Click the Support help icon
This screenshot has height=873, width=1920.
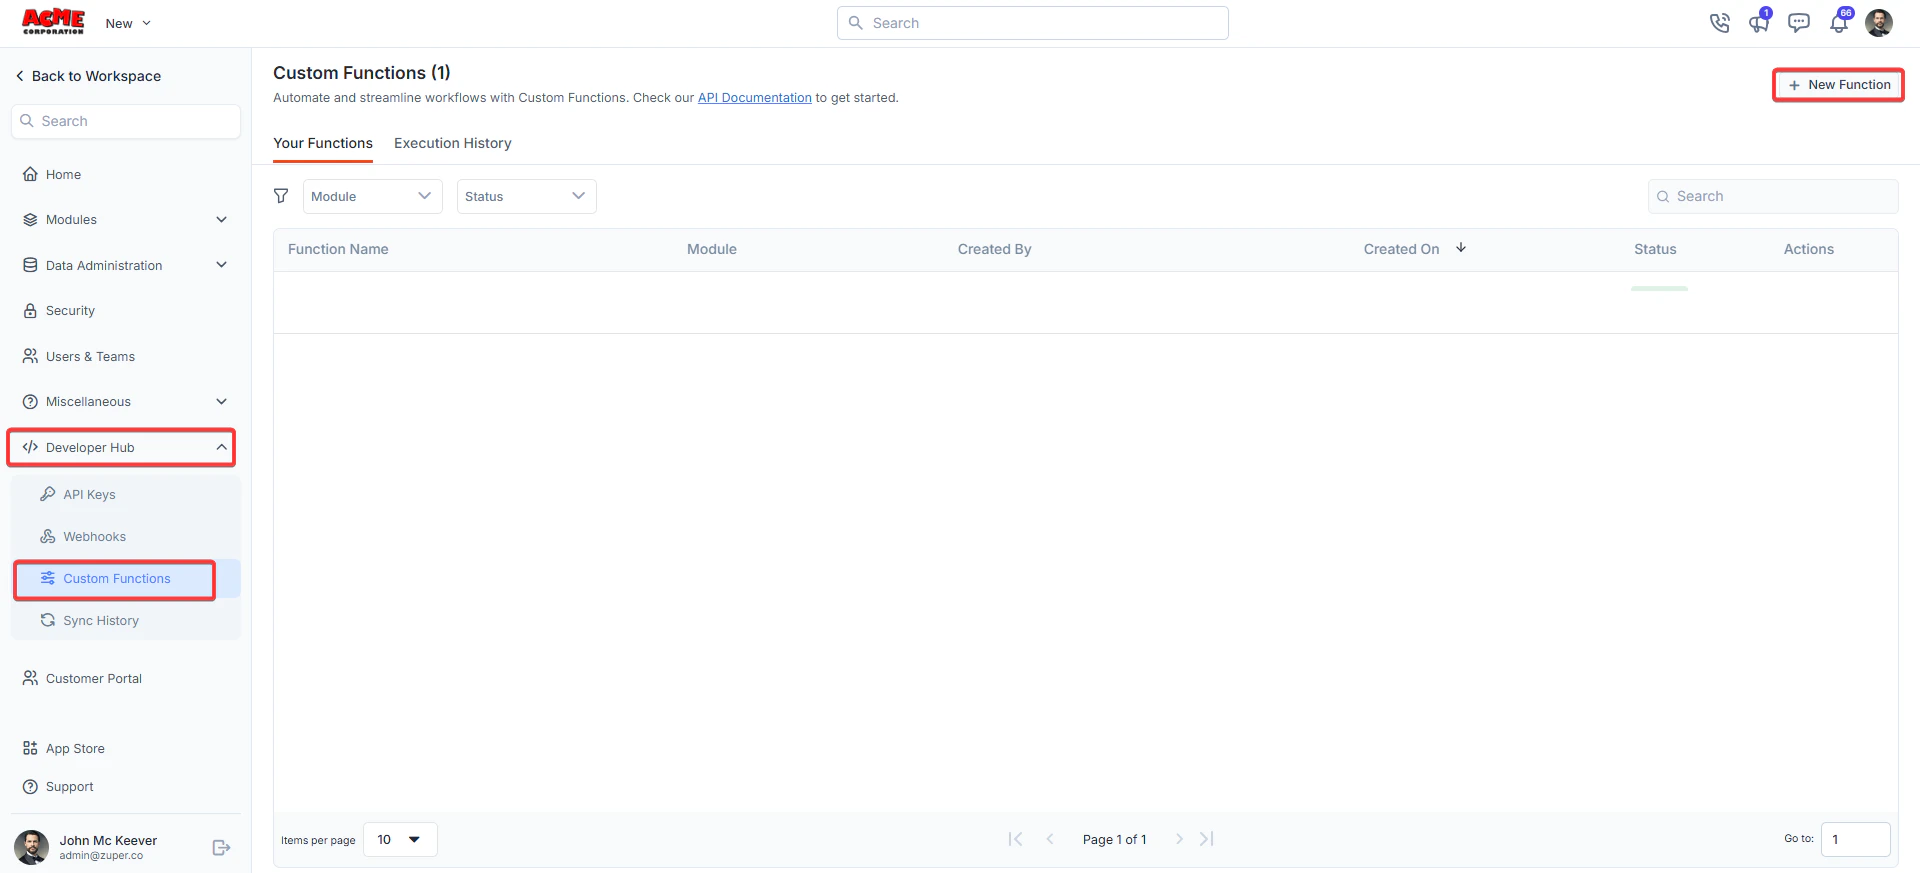pos(30,787)
